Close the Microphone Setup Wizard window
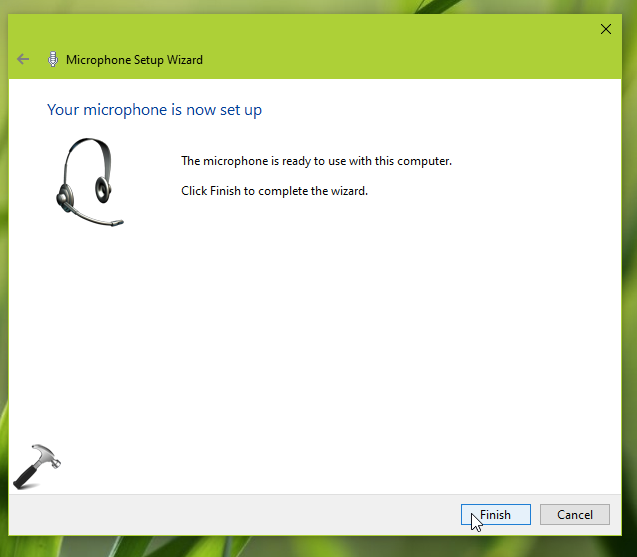 [605, 29]
